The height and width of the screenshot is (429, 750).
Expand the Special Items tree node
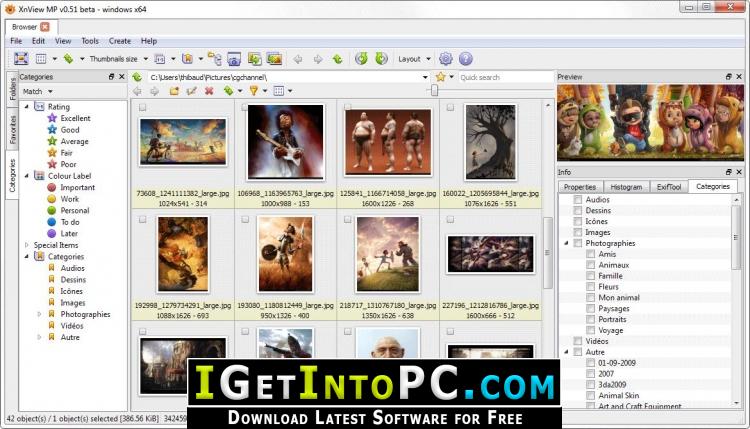[x=27, y=245]
